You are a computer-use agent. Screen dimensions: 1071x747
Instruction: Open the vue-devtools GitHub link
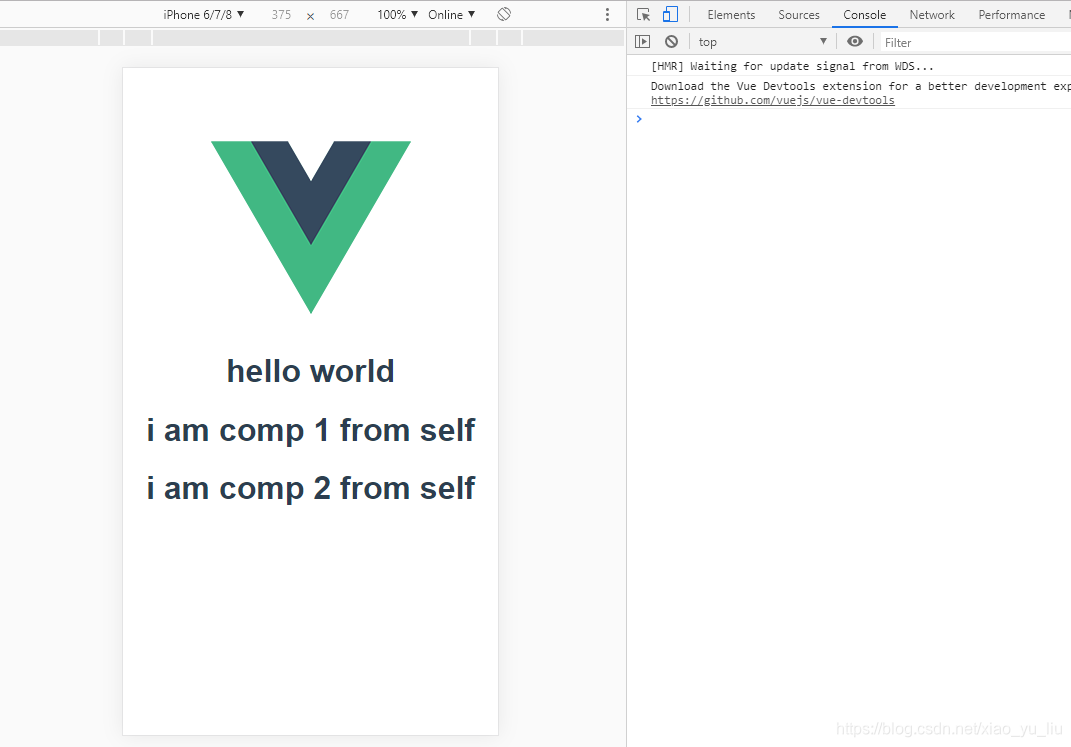click(x=772, y=100)
